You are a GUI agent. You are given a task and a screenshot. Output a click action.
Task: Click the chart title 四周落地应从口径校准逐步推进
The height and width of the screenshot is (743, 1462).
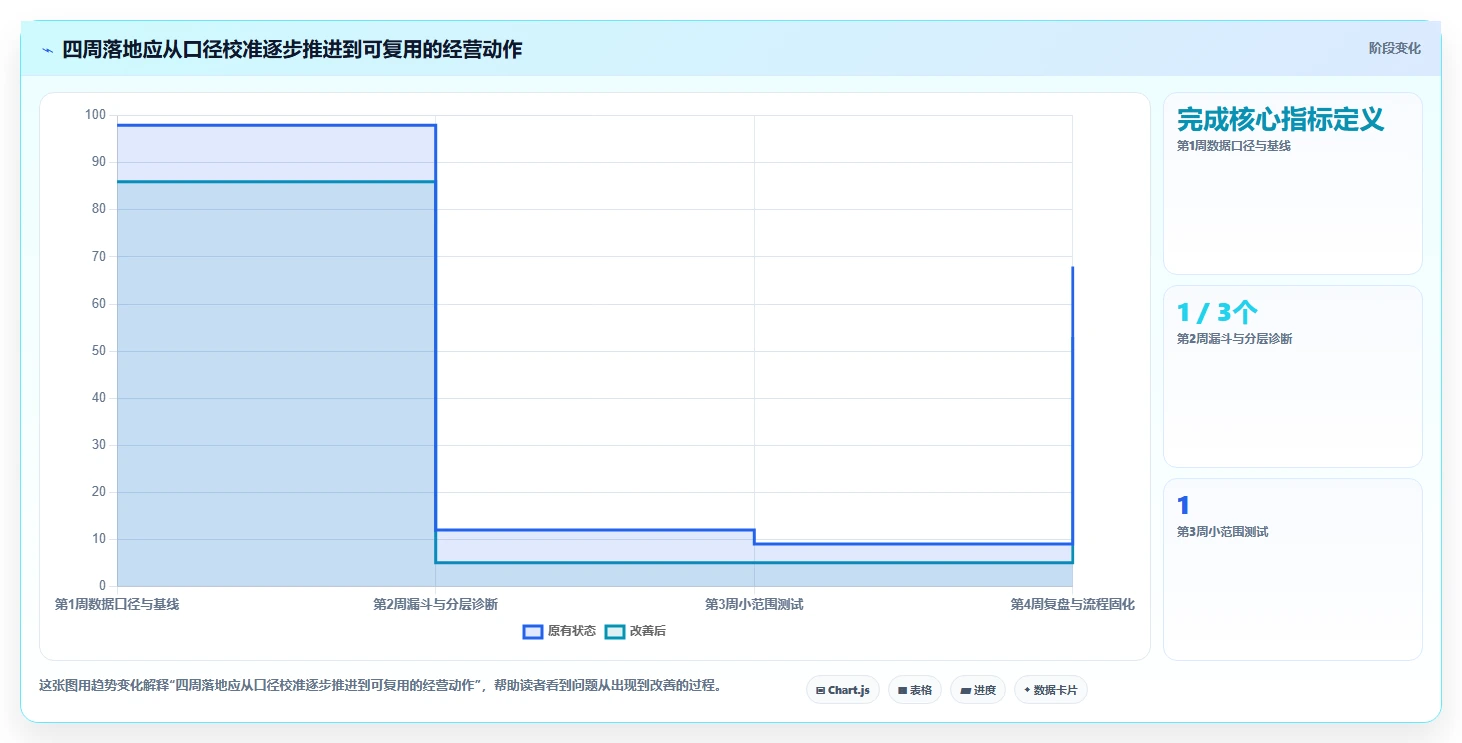tap(292, 49)
